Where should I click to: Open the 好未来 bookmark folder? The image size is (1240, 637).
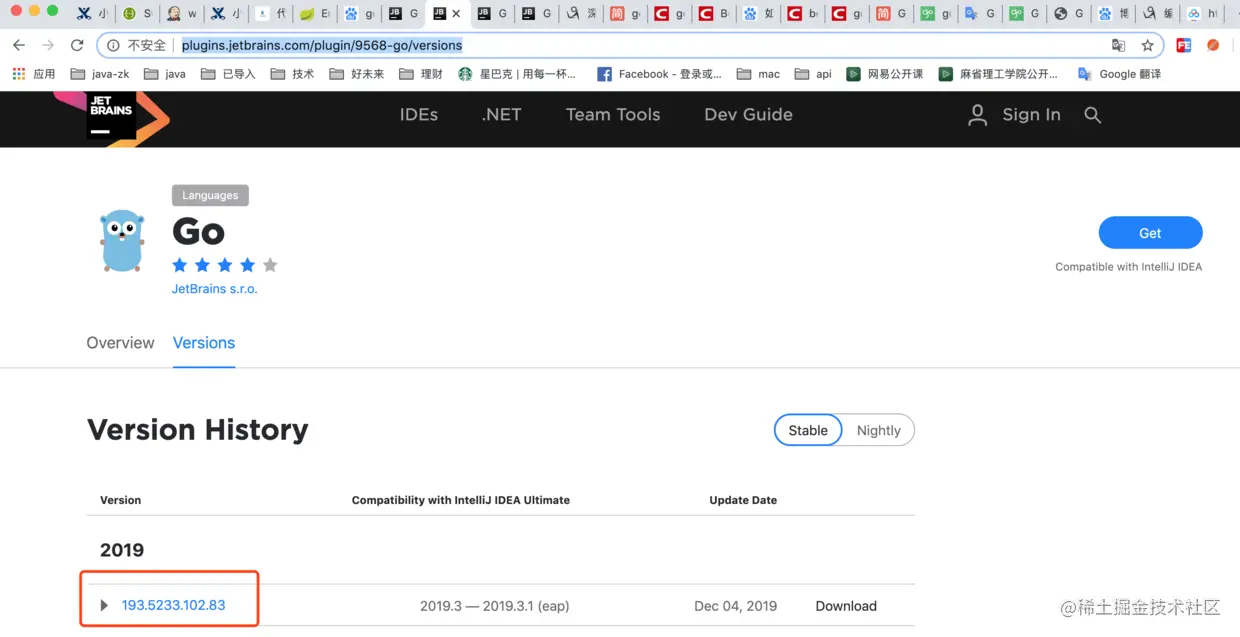click(357, 74)
